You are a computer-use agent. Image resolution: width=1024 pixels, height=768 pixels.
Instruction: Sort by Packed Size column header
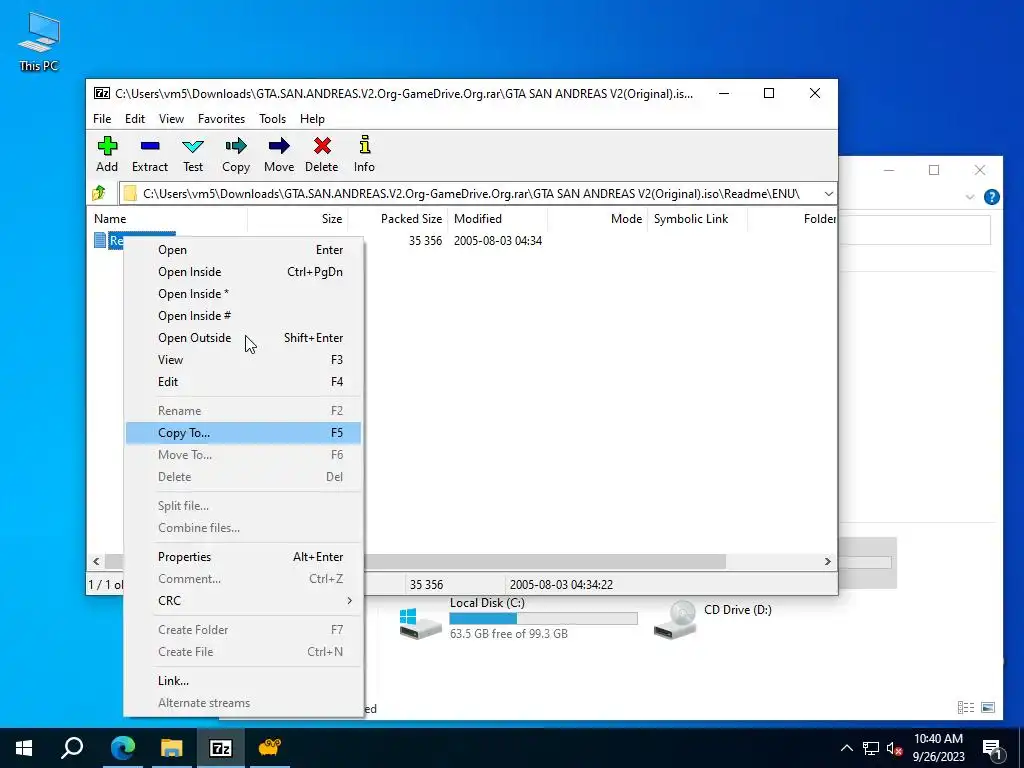pyautogui.click(x=398, y=219)
